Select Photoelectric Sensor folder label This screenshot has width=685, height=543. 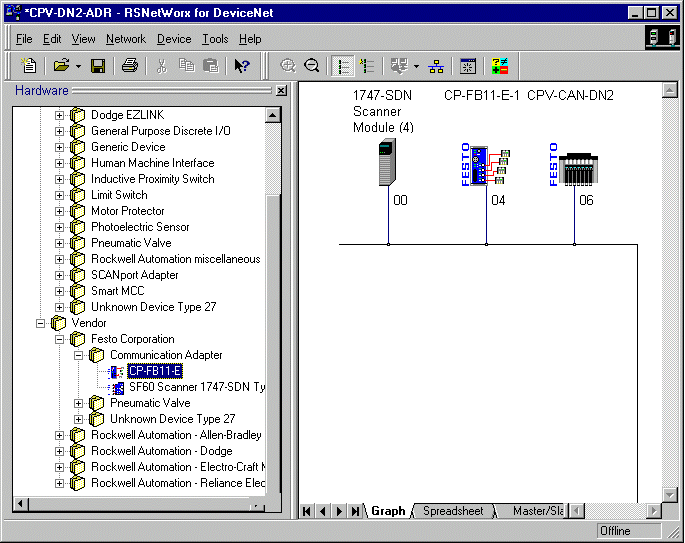pos(140,227)
